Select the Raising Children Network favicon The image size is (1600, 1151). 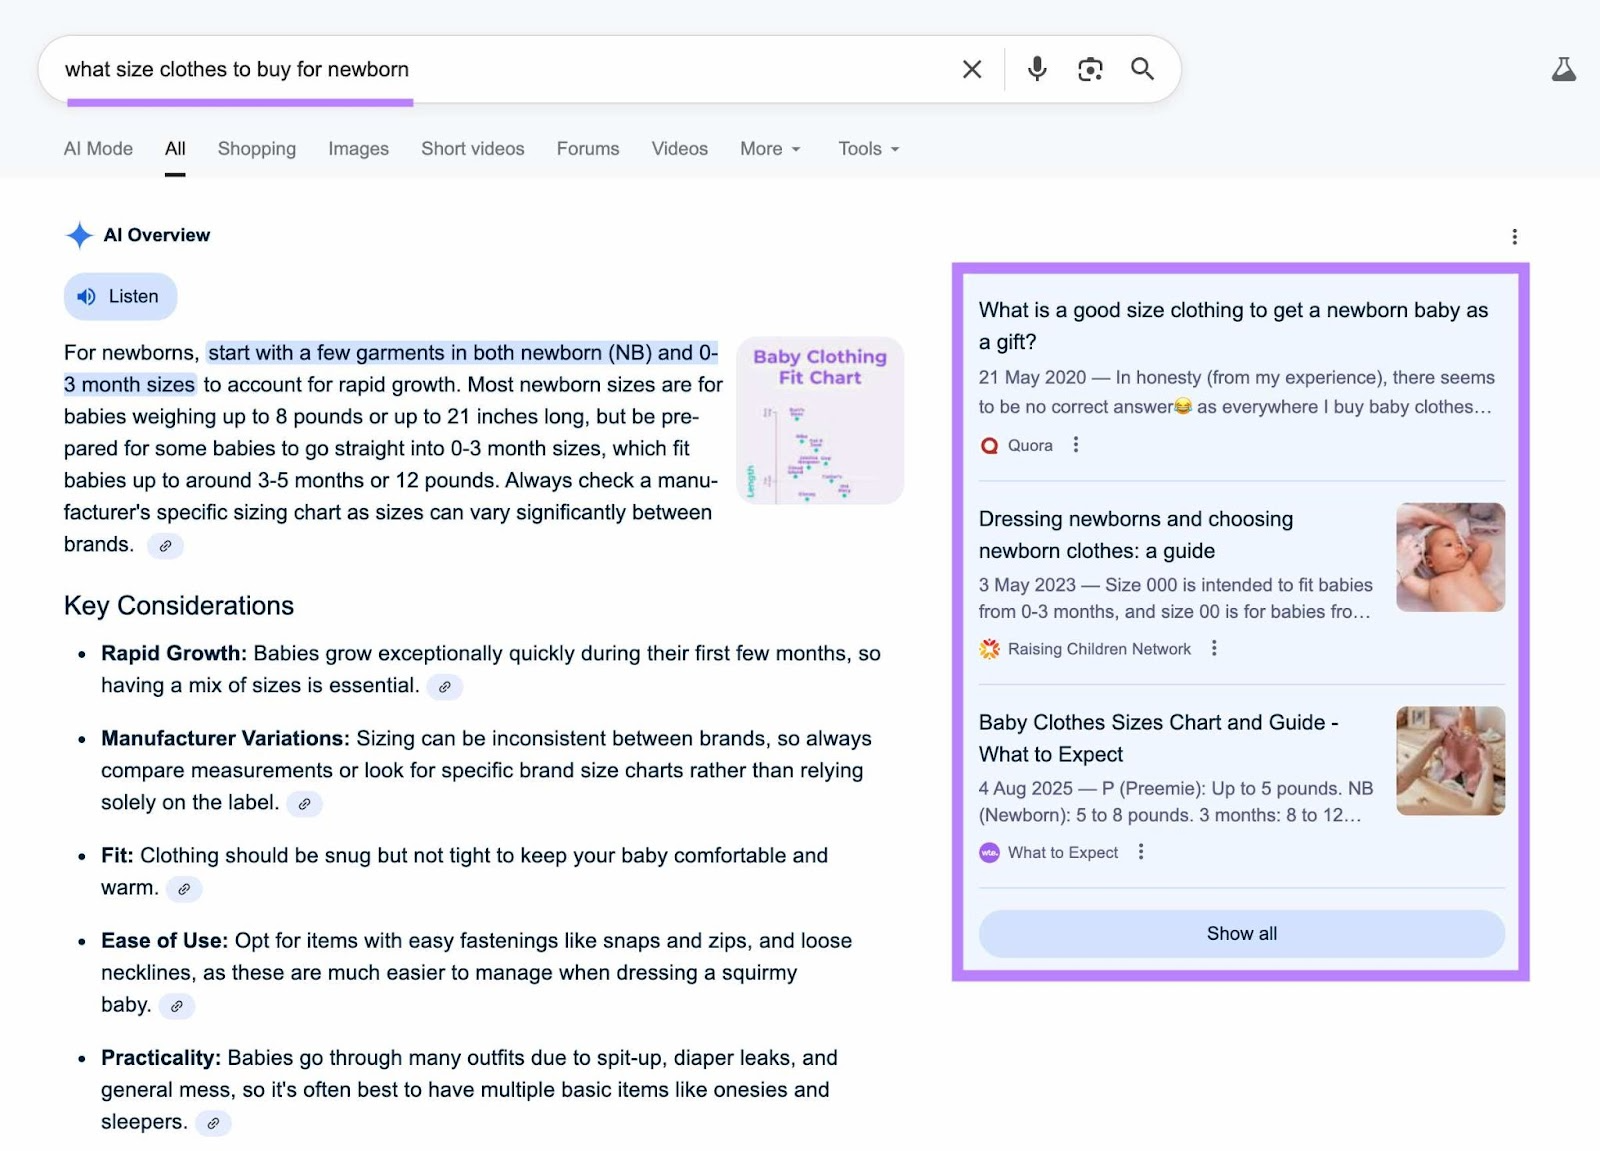click(x=989, y=648)
